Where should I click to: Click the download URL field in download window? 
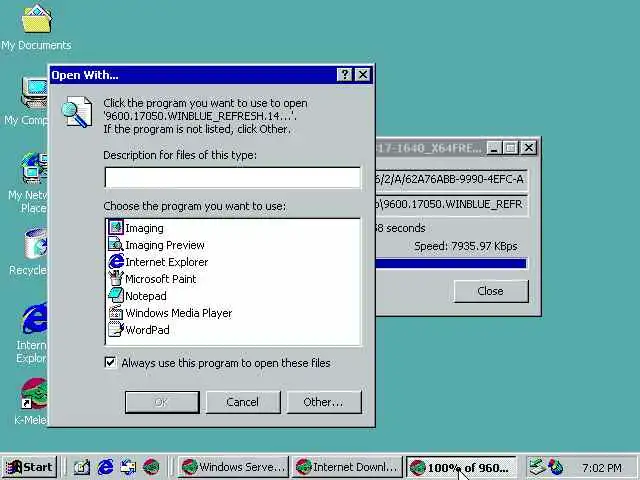451,180
